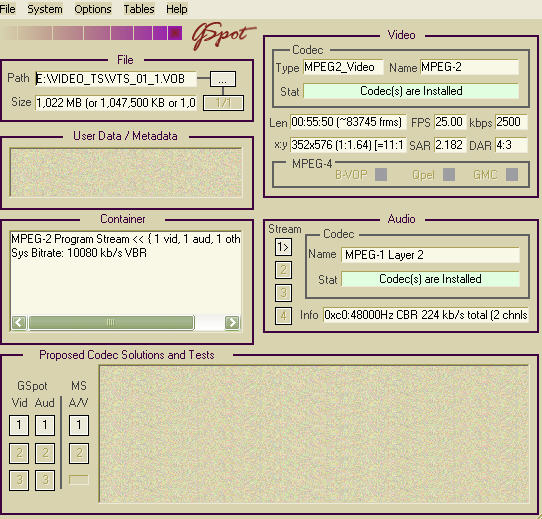Open the Tables menu
542x519 pixels.
(x=139, y=9)
